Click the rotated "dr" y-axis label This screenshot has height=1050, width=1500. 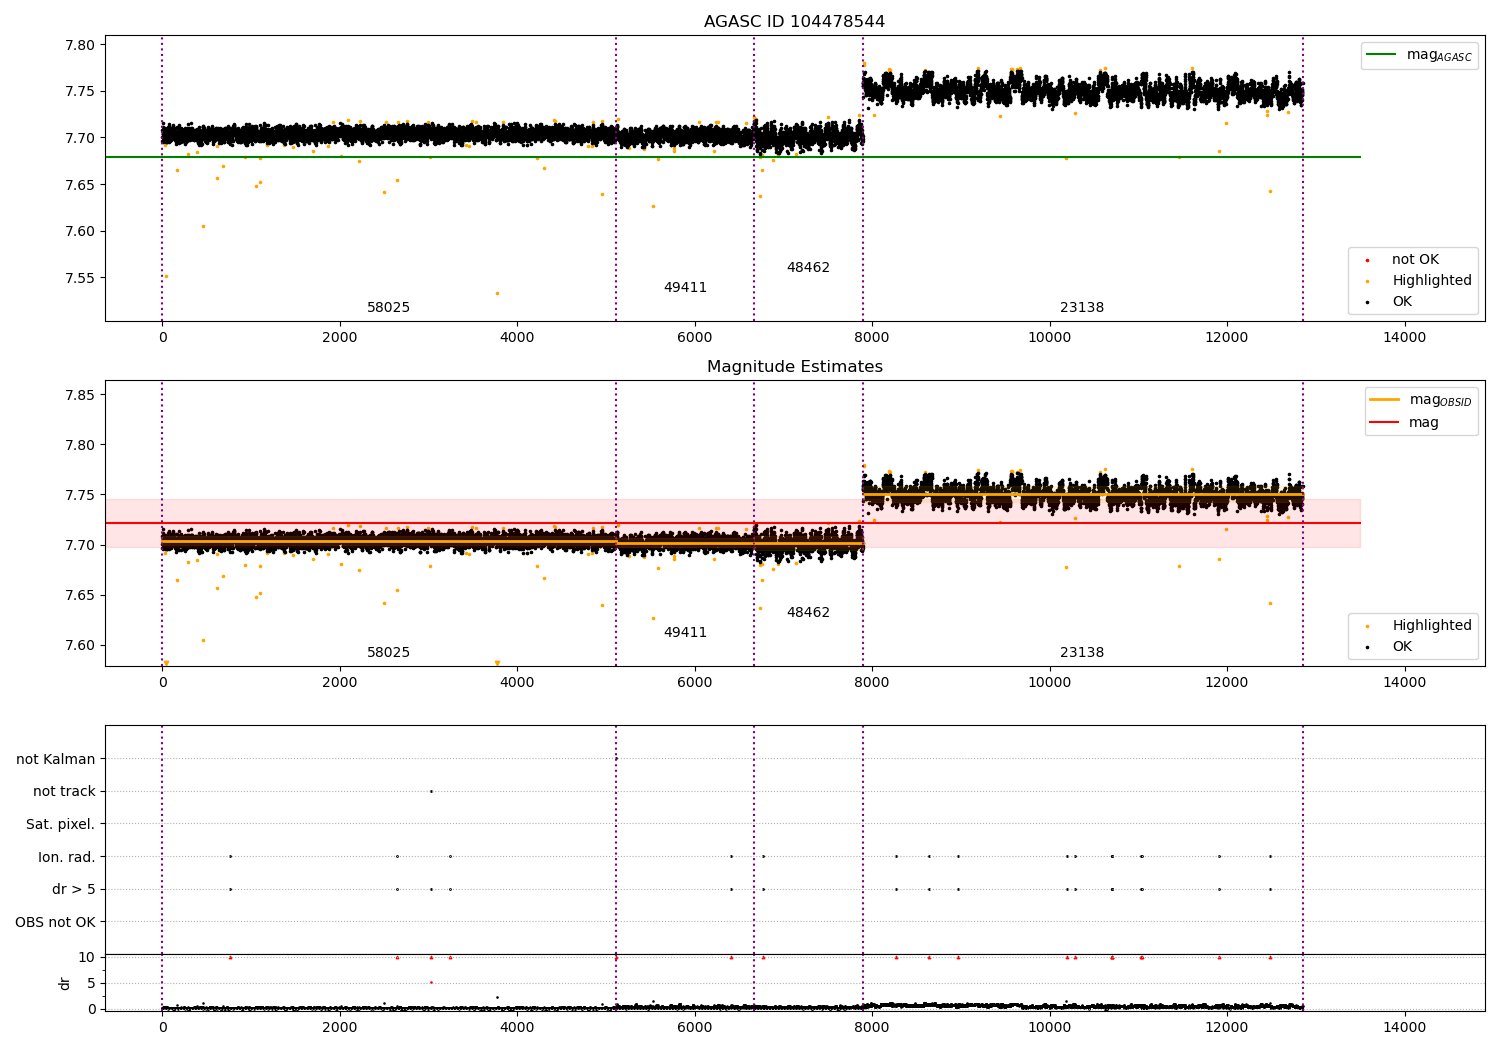(65, 983)
